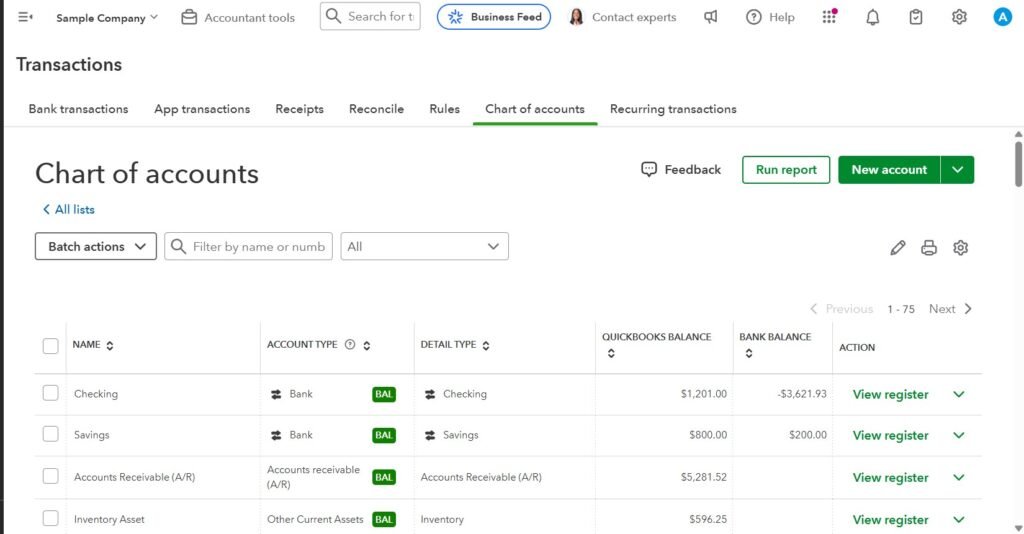Open the clipboard tasks icon in header
The height and width of the screenshot is (534, 1024).
(916, 17)
